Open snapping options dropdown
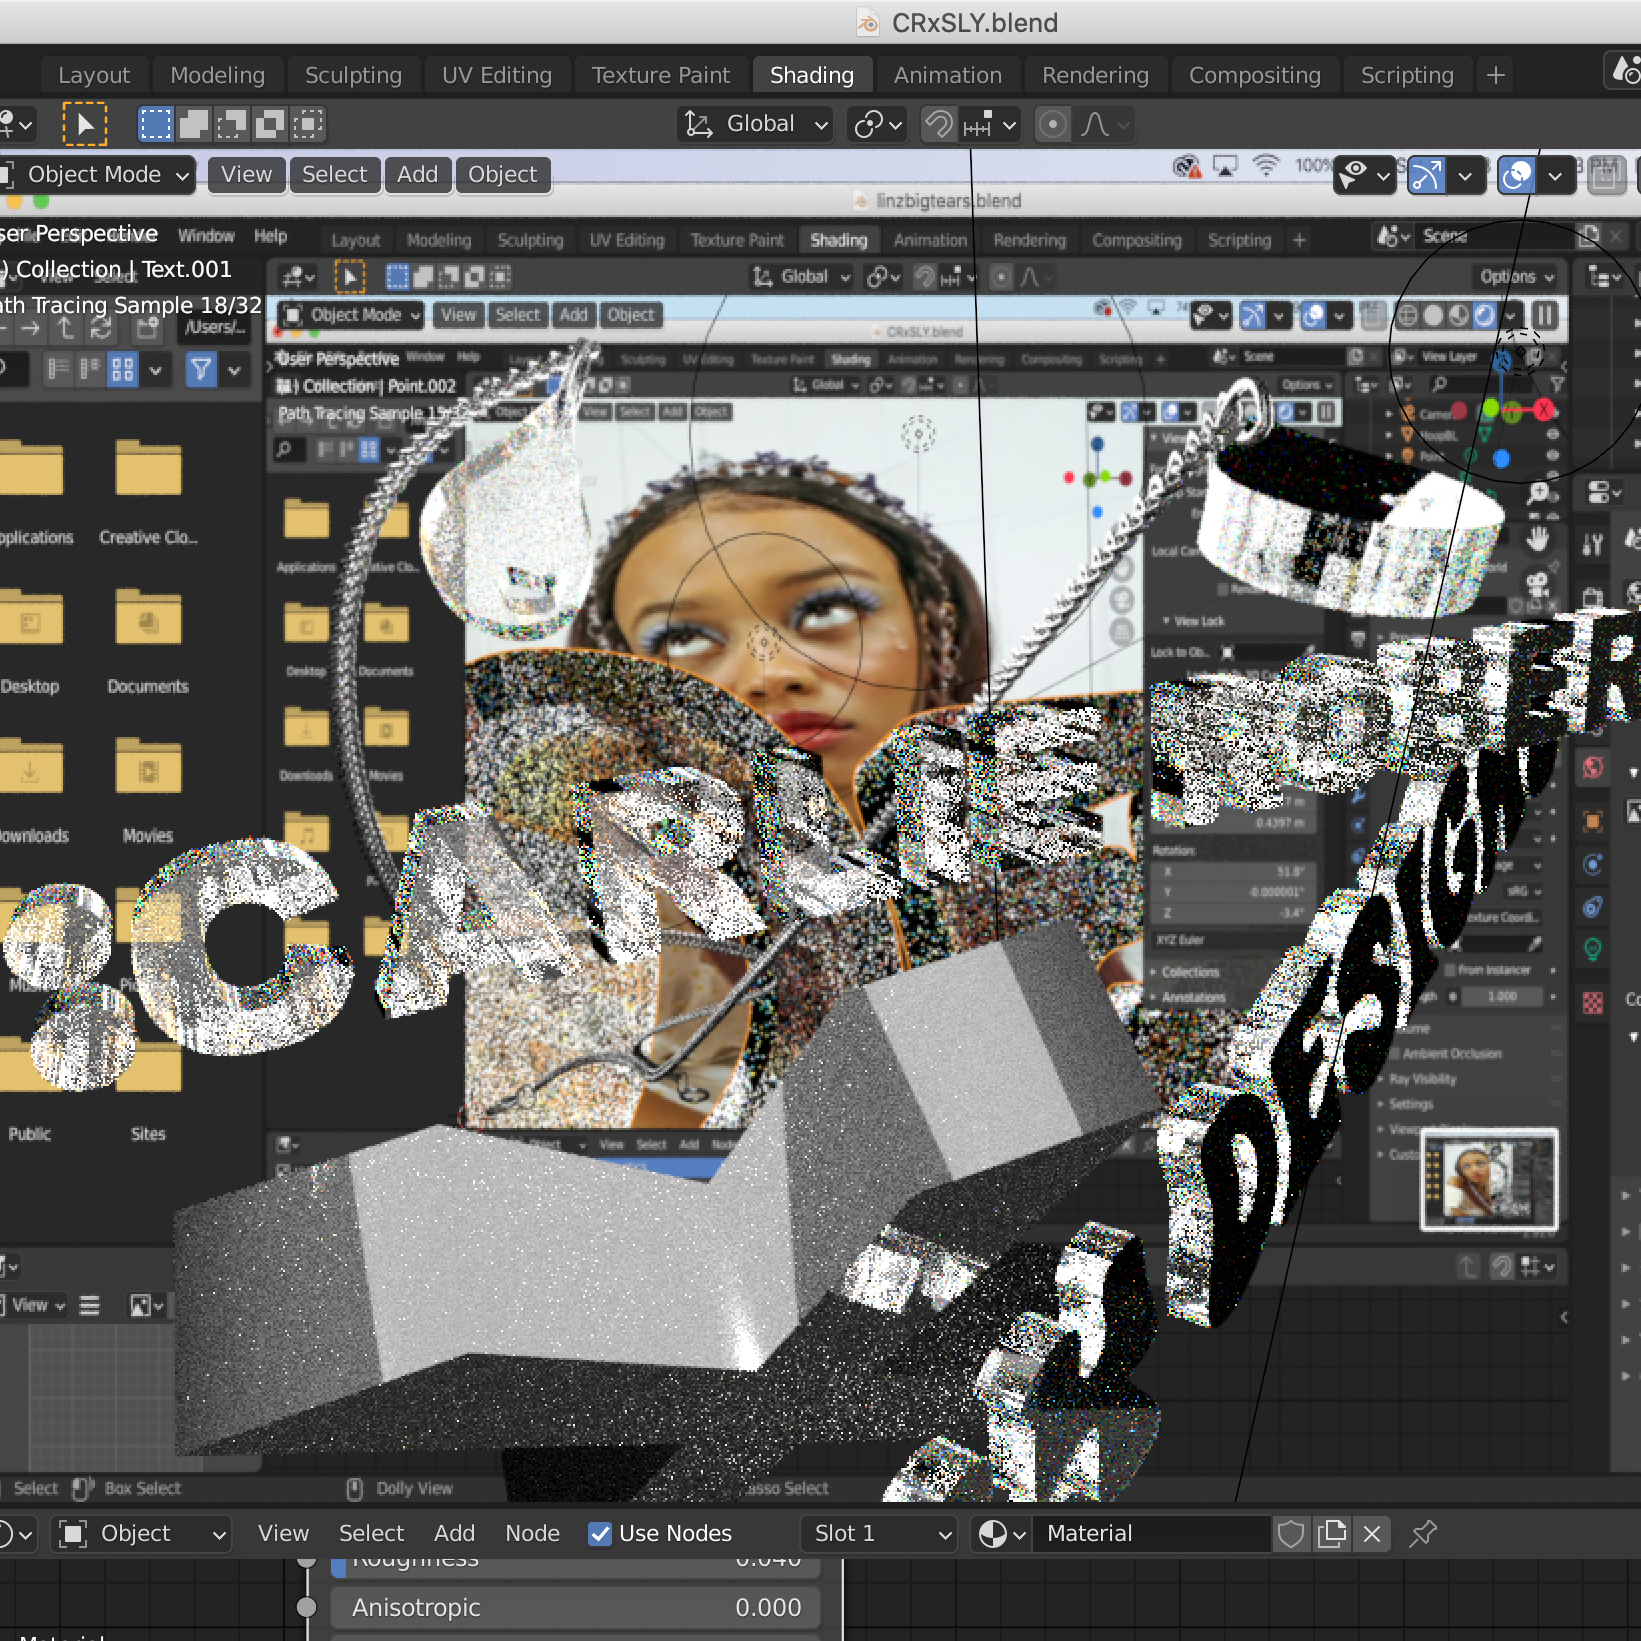This screenshot has height=1641, width=1641. click(x=990, y=125)
